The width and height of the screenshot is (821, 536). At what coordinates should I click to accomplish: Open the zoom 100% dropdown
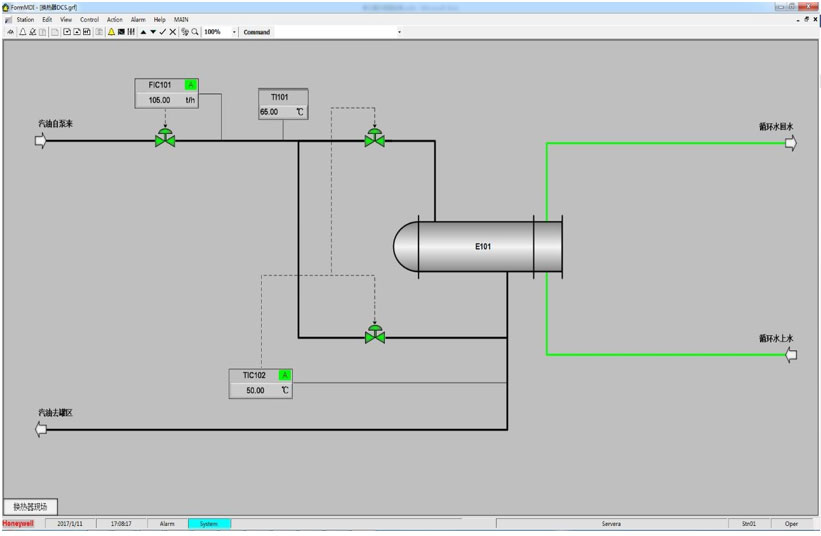coord(234,32)
